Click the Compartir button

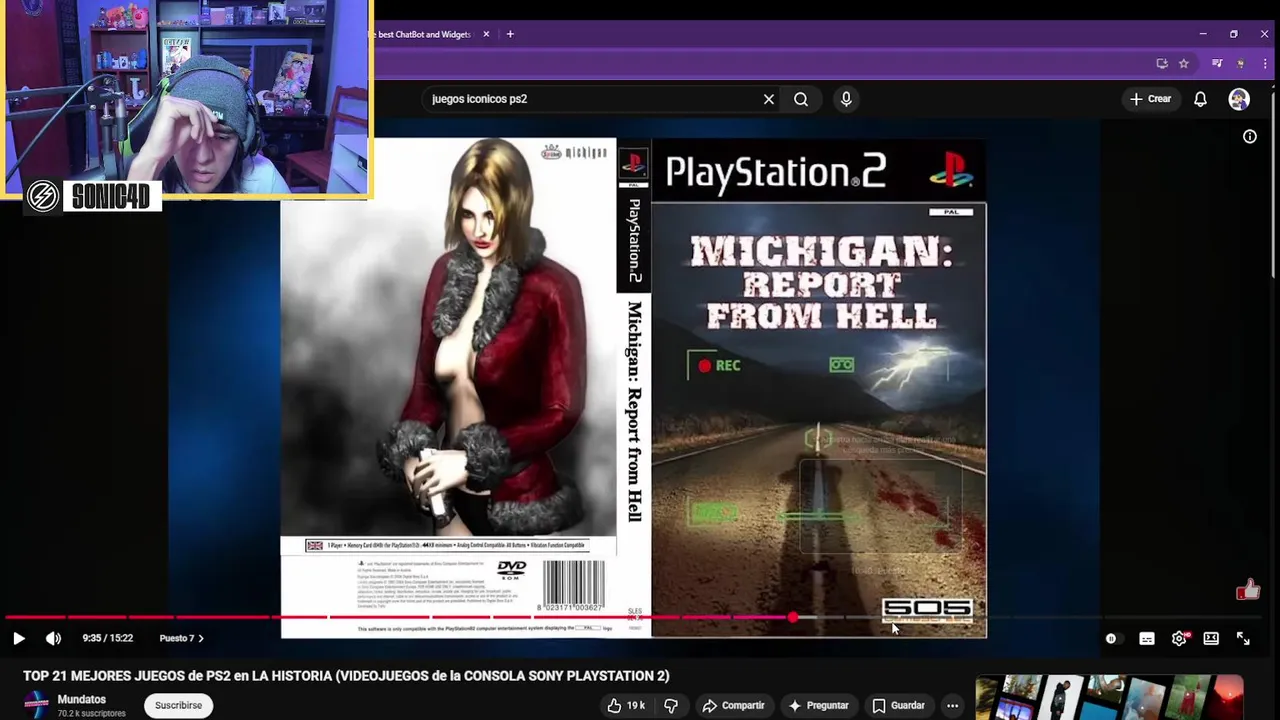tap(733, 705)
